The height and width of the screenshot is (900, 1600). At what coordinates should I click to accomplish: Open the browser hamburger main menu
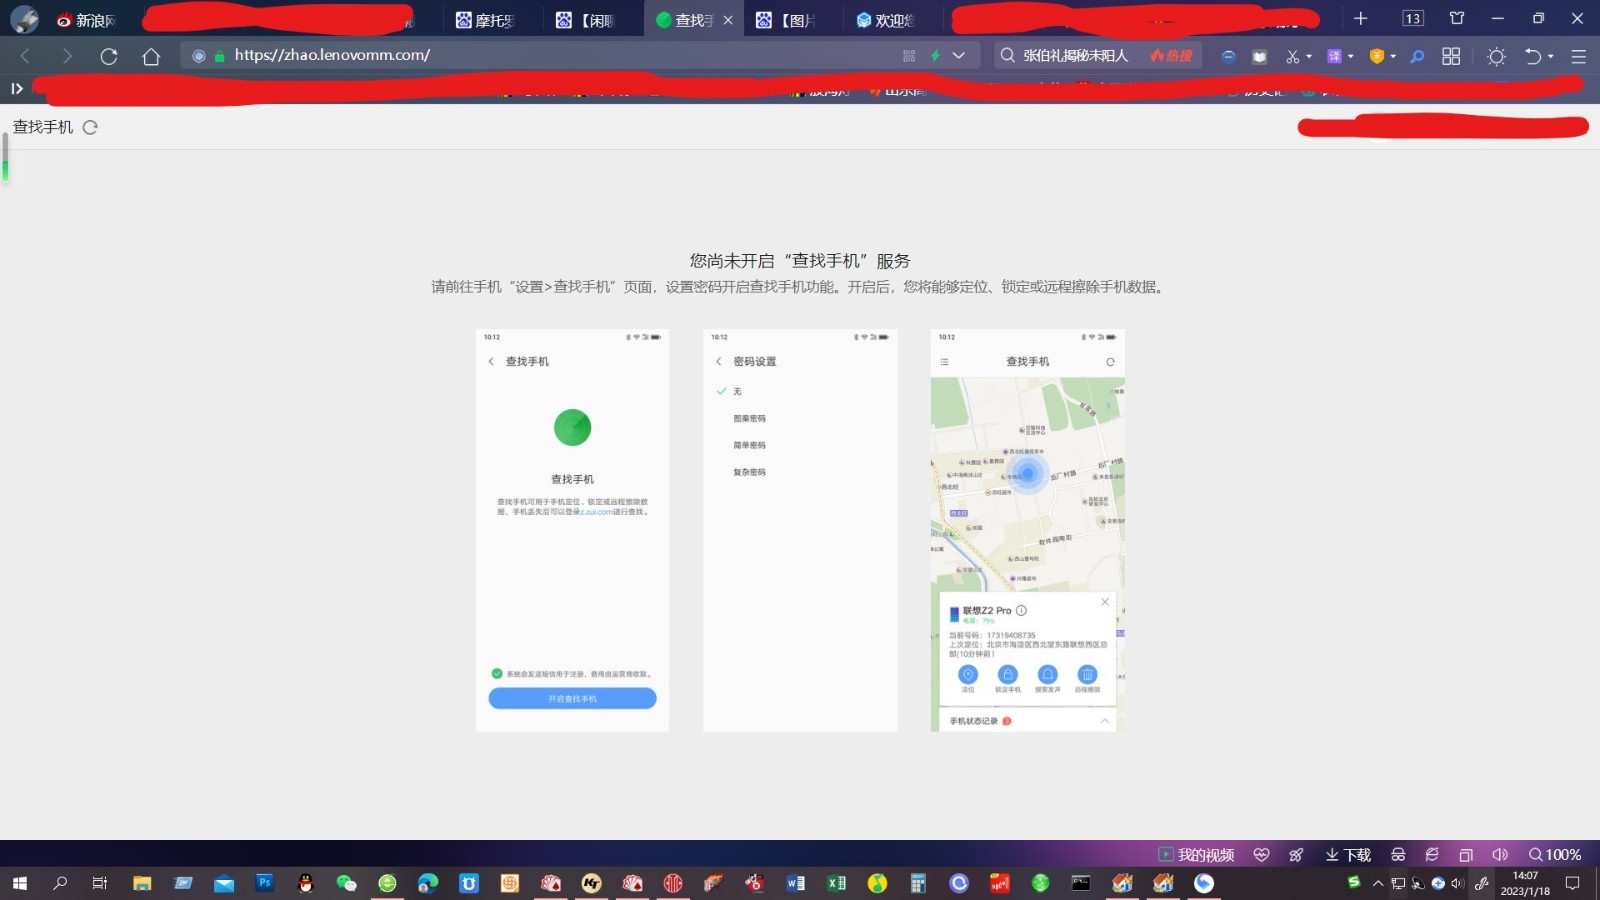click(x=1579, y=56)
